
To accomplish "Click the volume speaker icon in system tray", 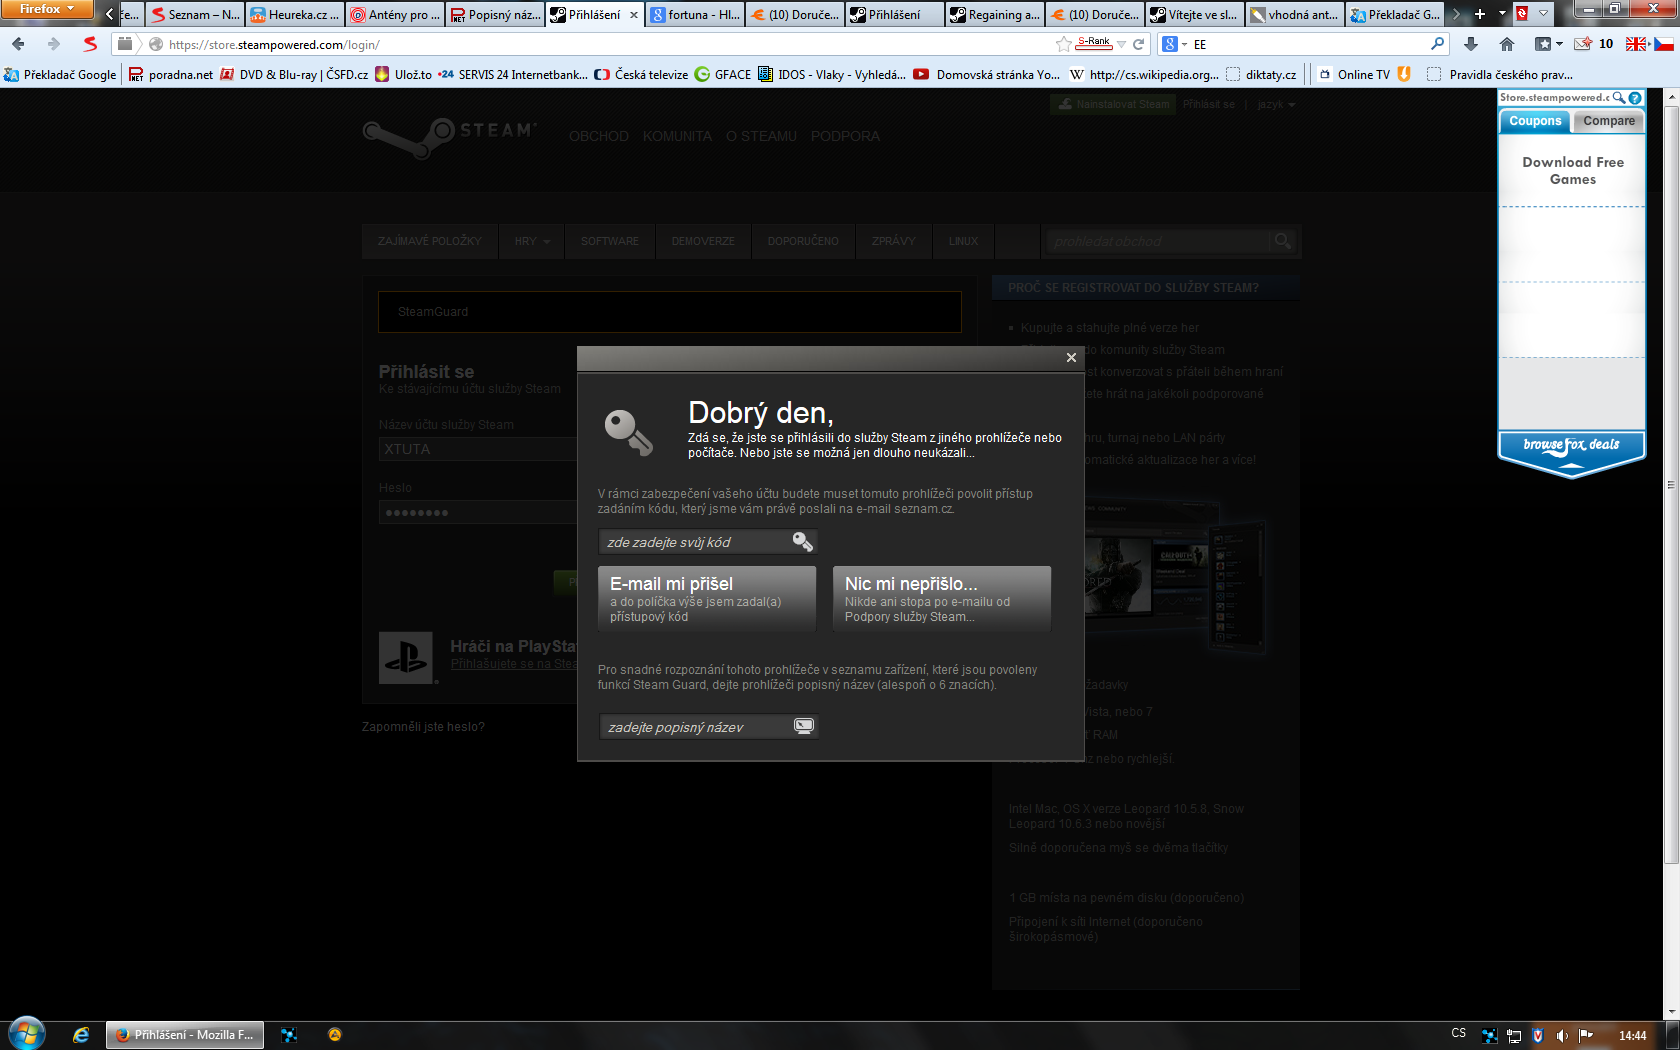I will [1561, 1035].
